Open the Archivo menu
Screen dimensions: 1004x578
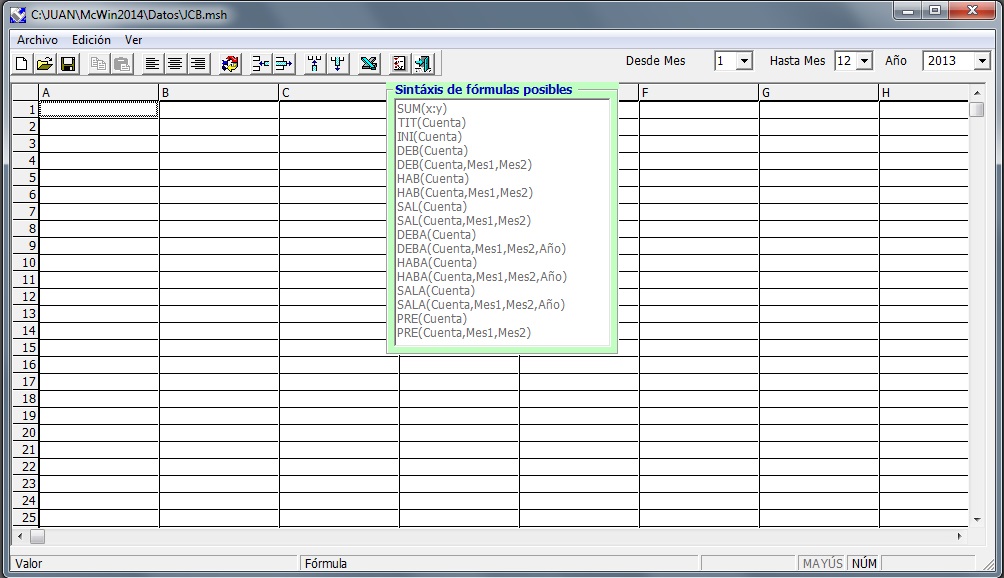[37, 40]
